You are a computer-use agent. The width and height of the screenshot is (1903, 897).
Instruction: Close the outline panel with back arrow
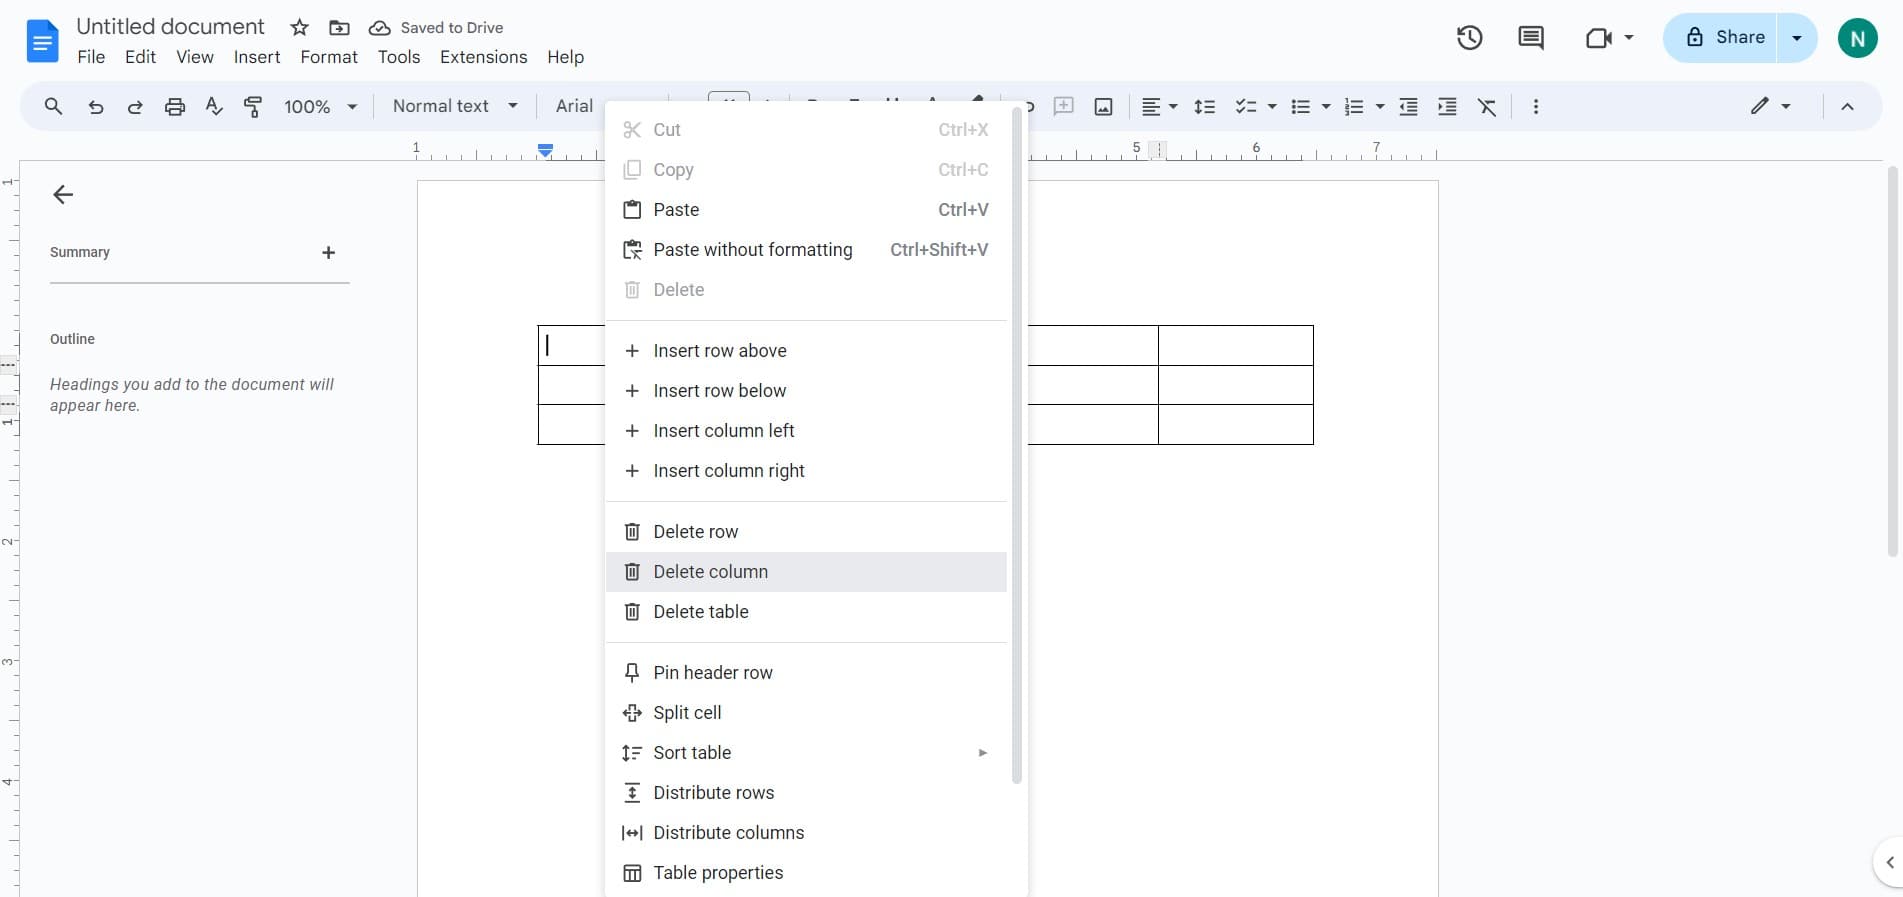coord(63,195)
